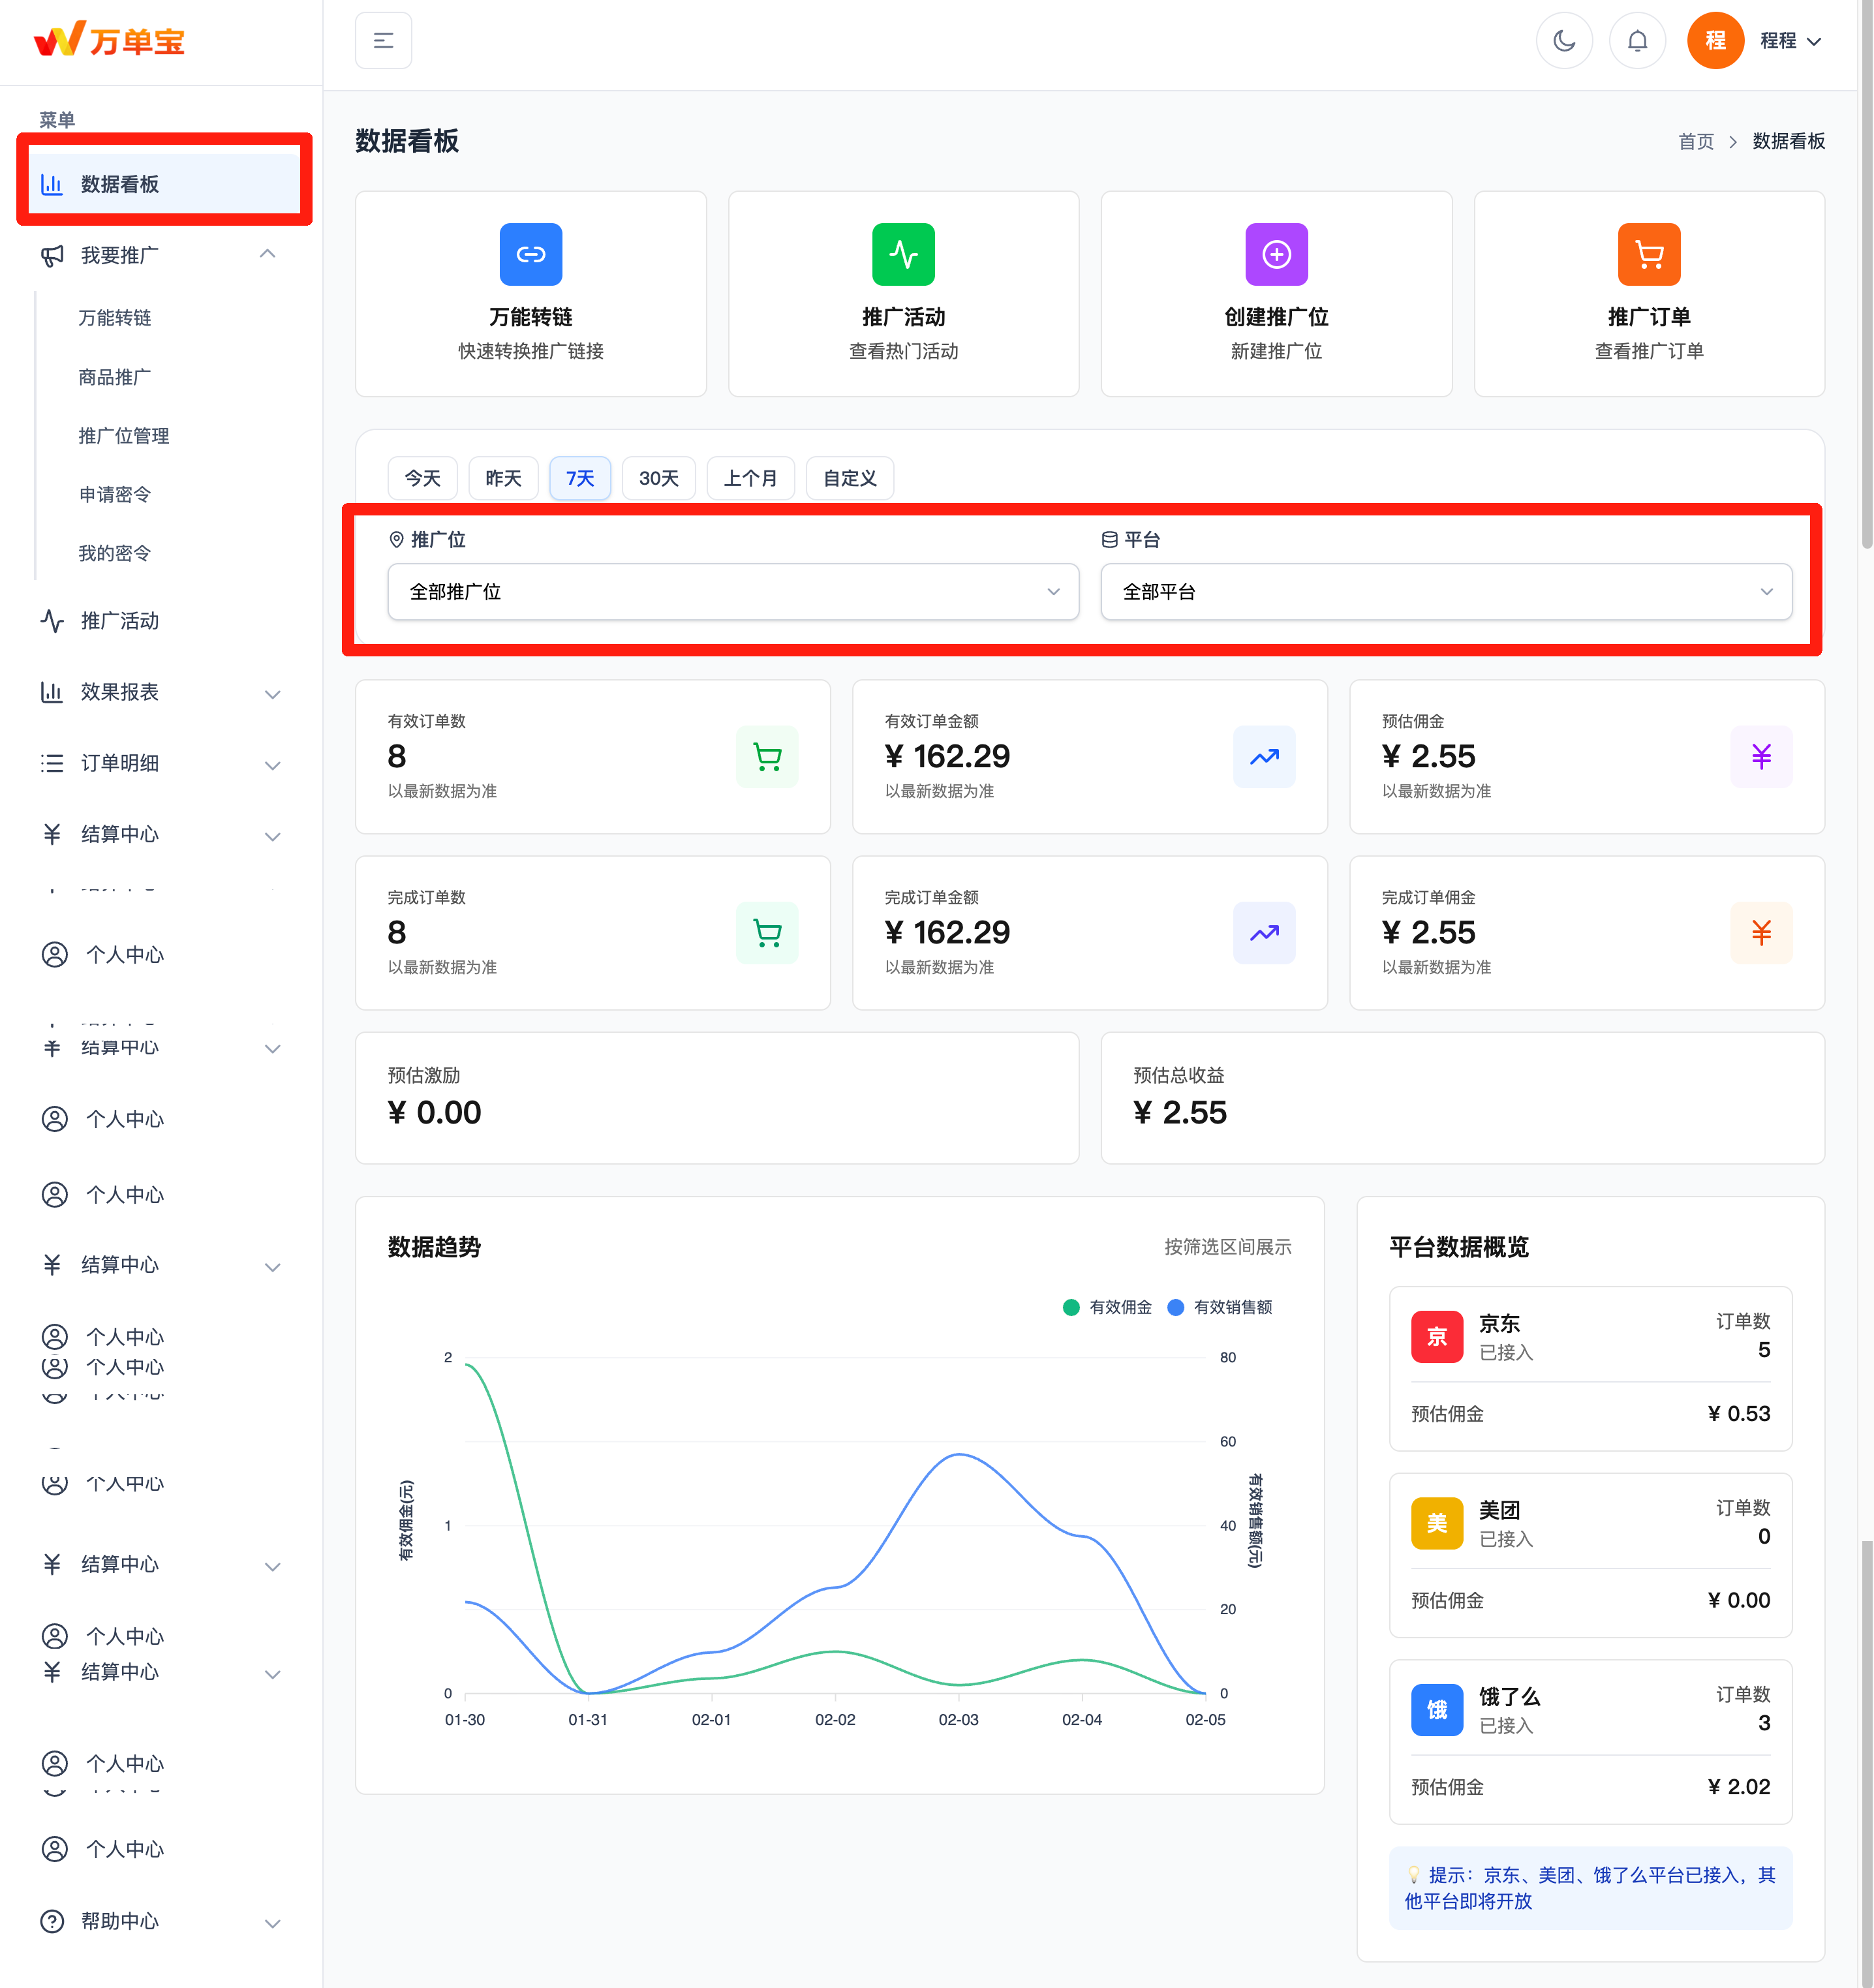
Task: Click the orange 程 avatar
Action: click(1715, 41)
